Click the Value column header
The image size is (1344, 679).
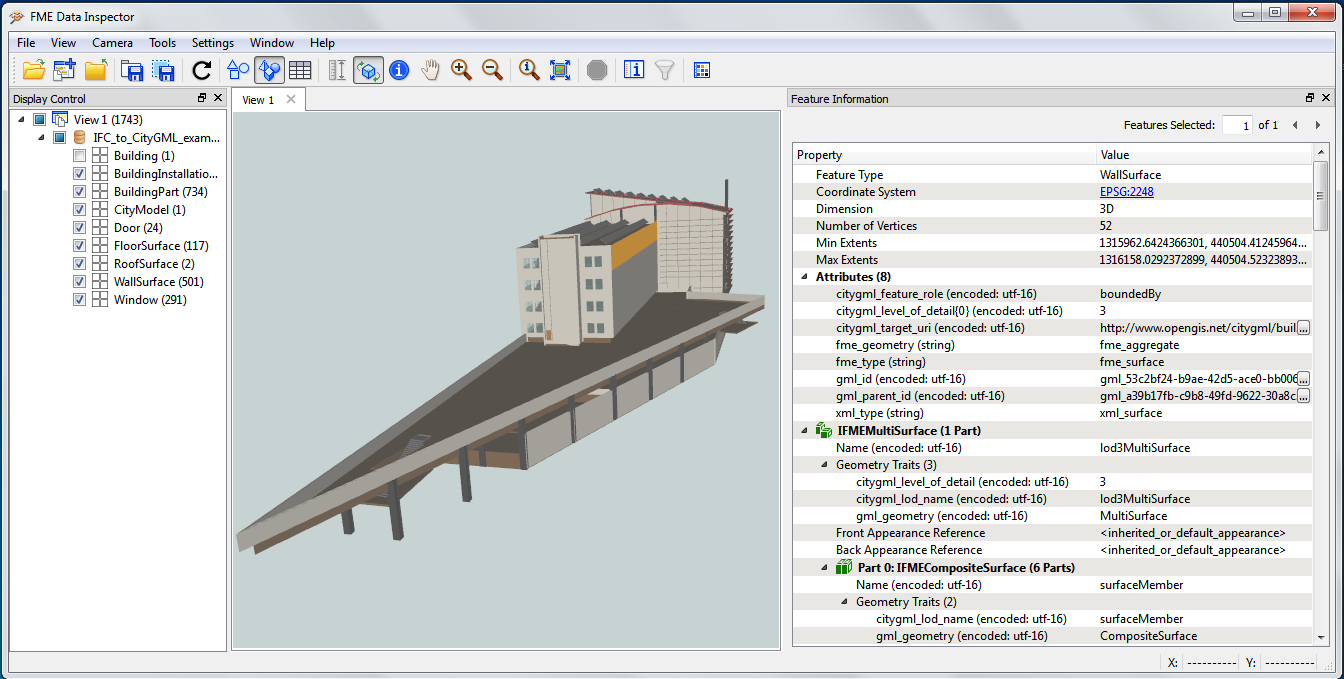click(x=1204, y=155)
